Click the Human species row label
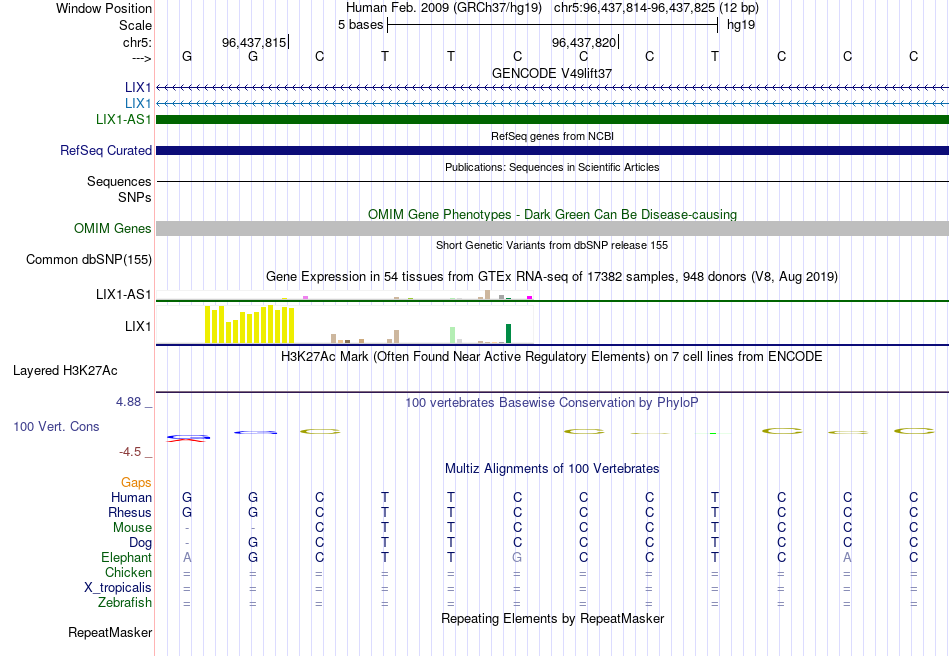 [131, 497]
